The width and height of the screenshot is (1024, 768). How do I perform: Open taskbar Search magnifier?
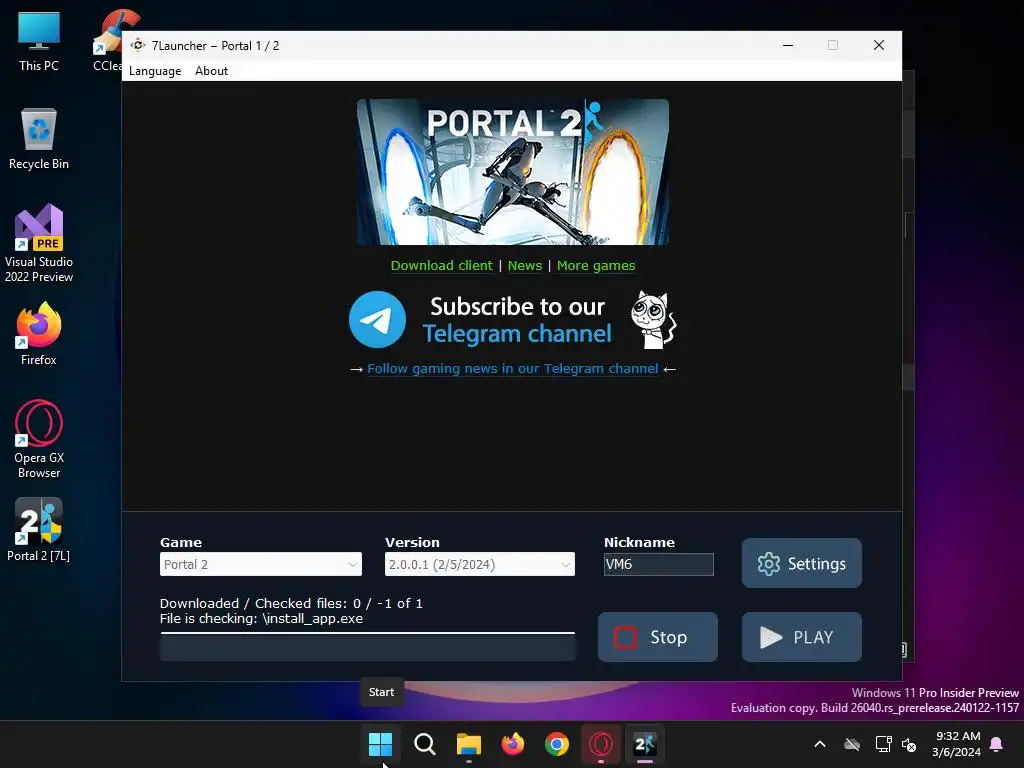pos(424,744)
